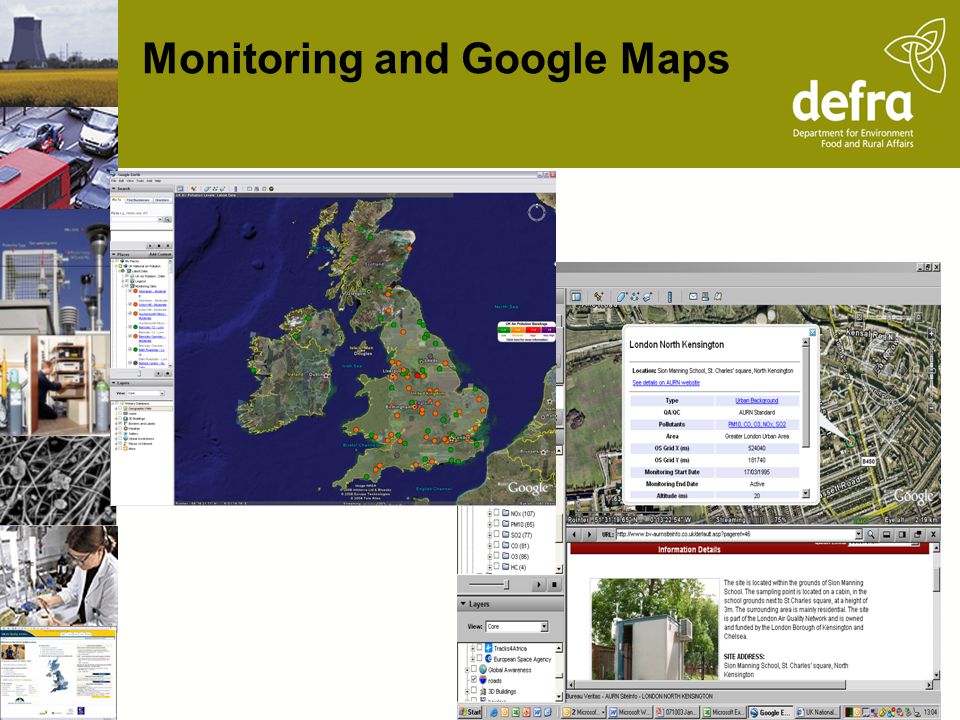Tick the PM10 (65) checkbox
The width and height of the screenshot is (960, 720).
[x=497, y=524]
